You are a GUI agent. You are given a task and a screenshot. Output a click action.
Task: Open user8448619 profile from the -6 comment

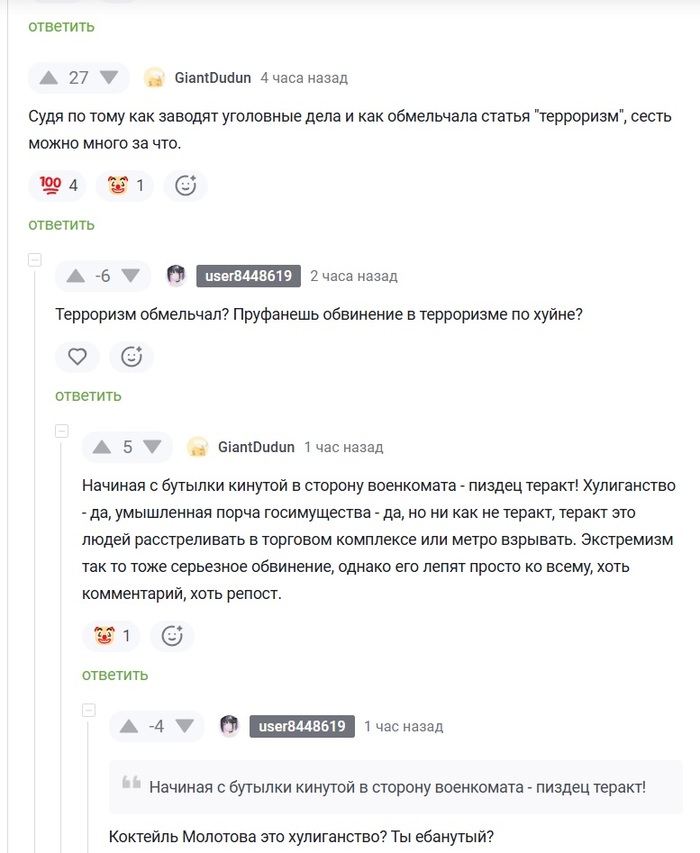coord(249,276)
